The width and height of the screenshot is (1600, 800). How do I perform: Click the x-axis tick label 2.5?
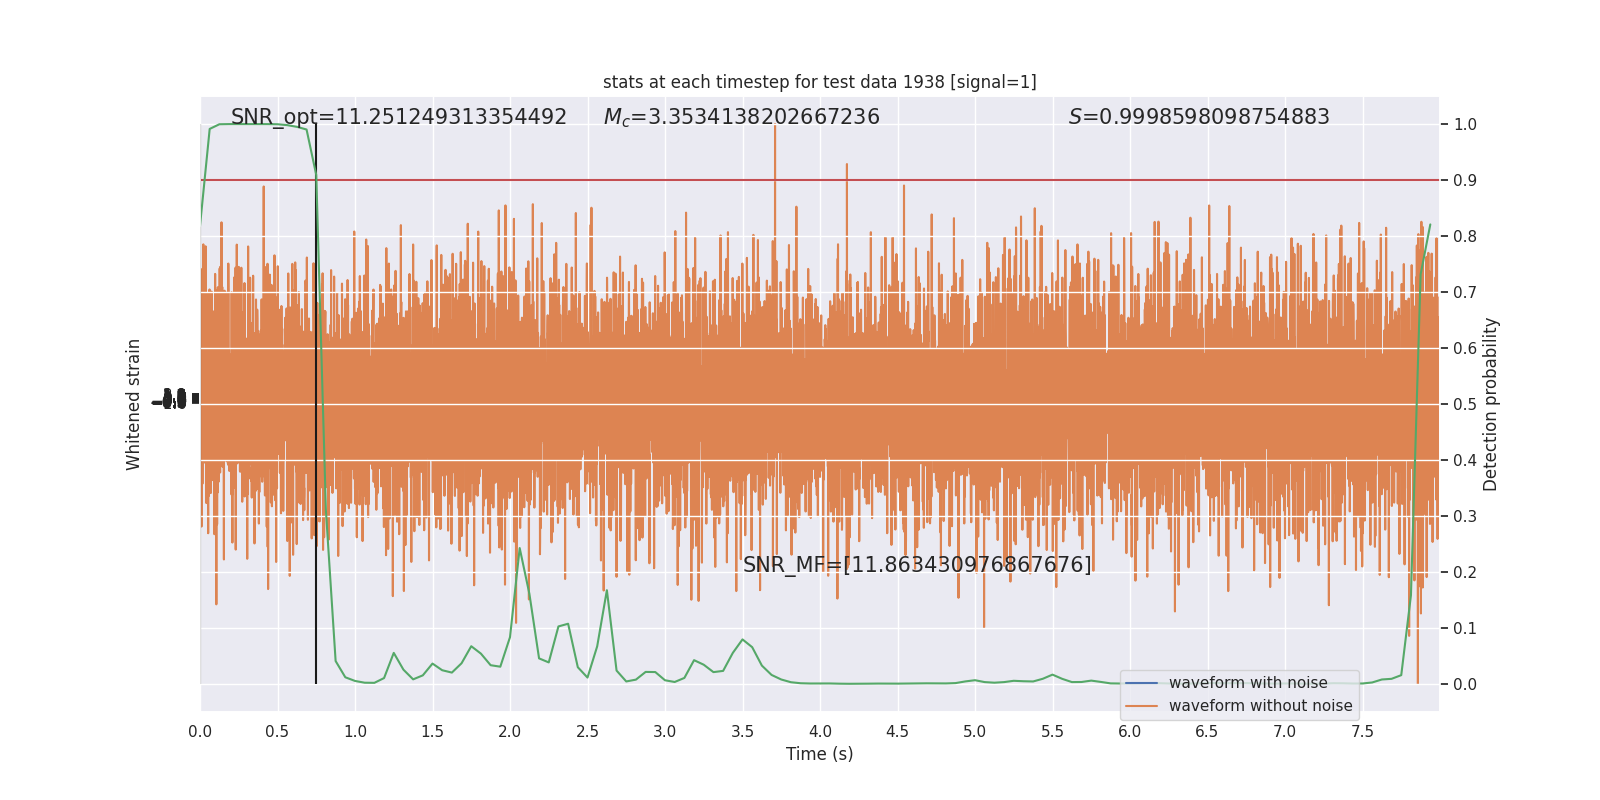coord(587,732)
